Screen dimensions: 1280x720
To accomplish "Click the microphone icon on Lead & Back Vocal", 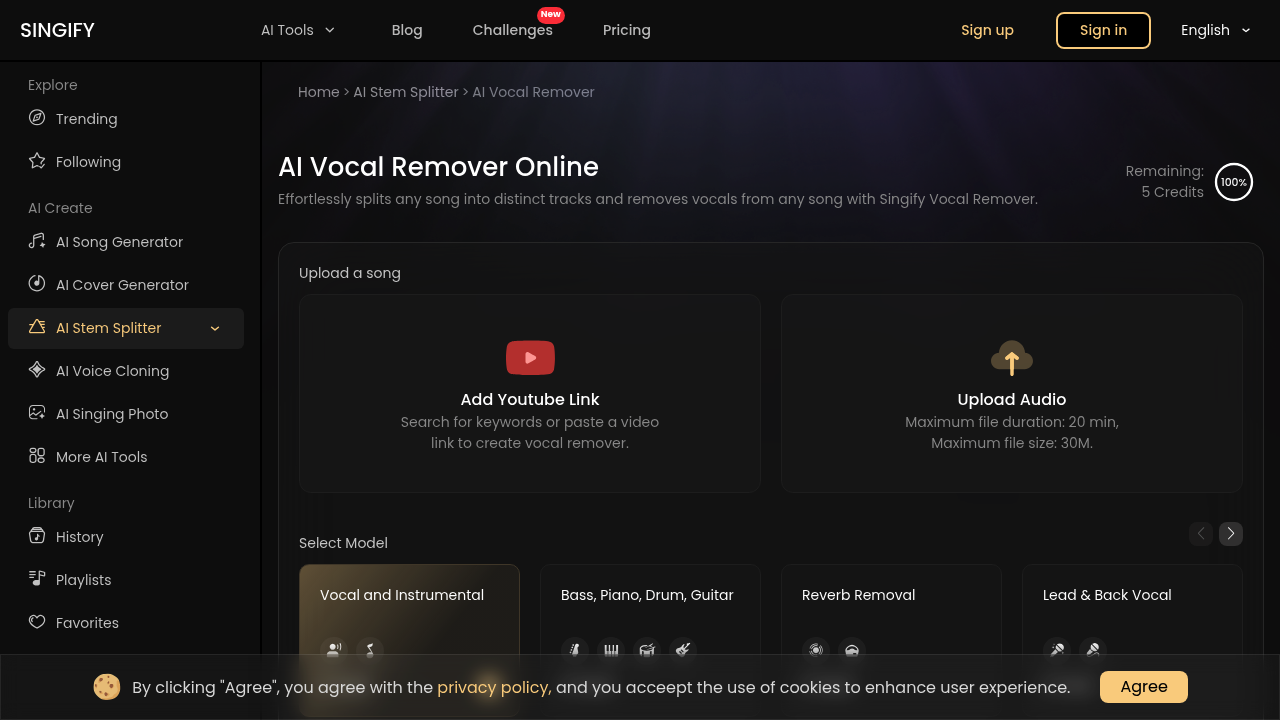I will pos(1057,650).
